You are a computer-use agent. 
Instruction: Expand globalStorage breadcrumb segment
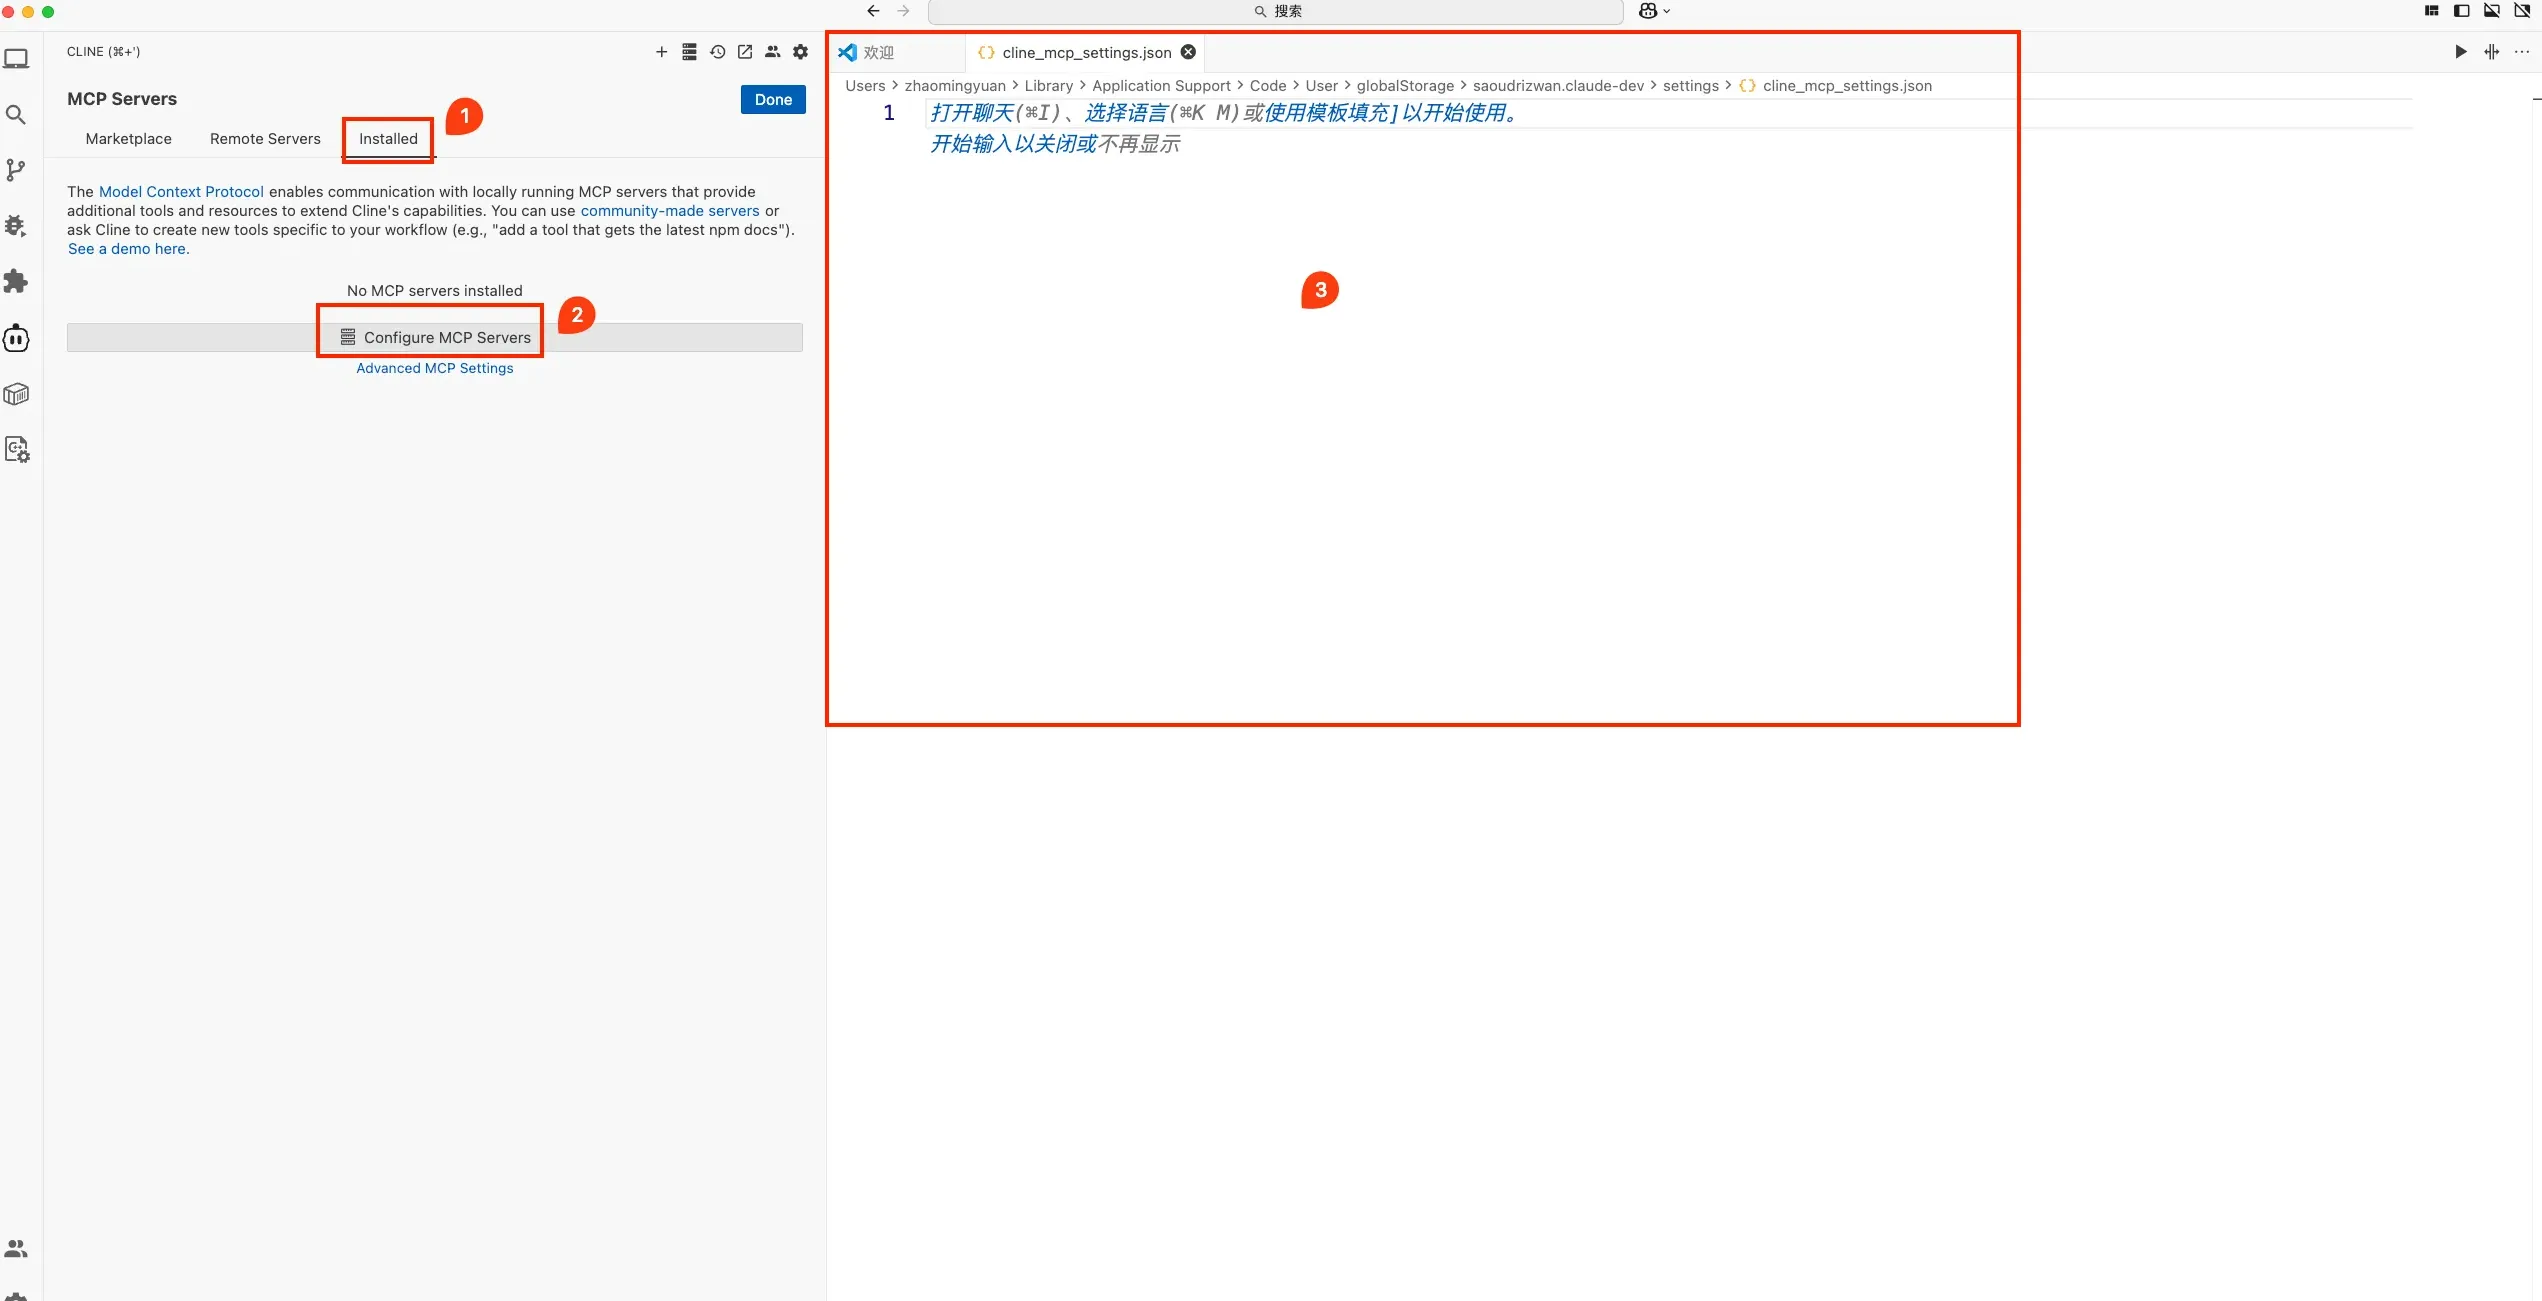[x=1404, y=86]
